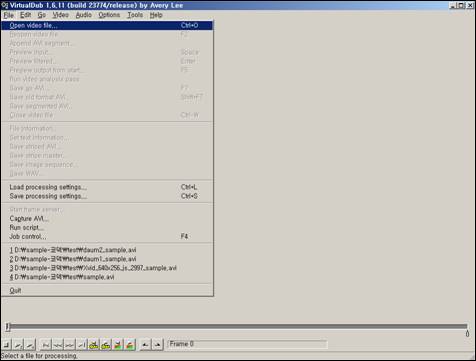Click the greyed Close video file entry

click(x=107, y=115)
